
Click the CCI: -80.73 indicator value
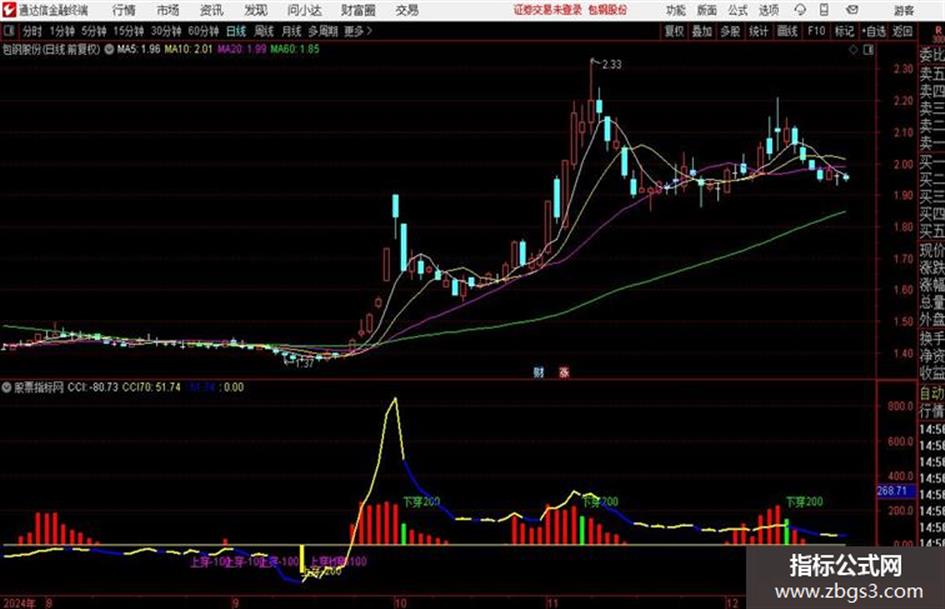pos(93,387)
